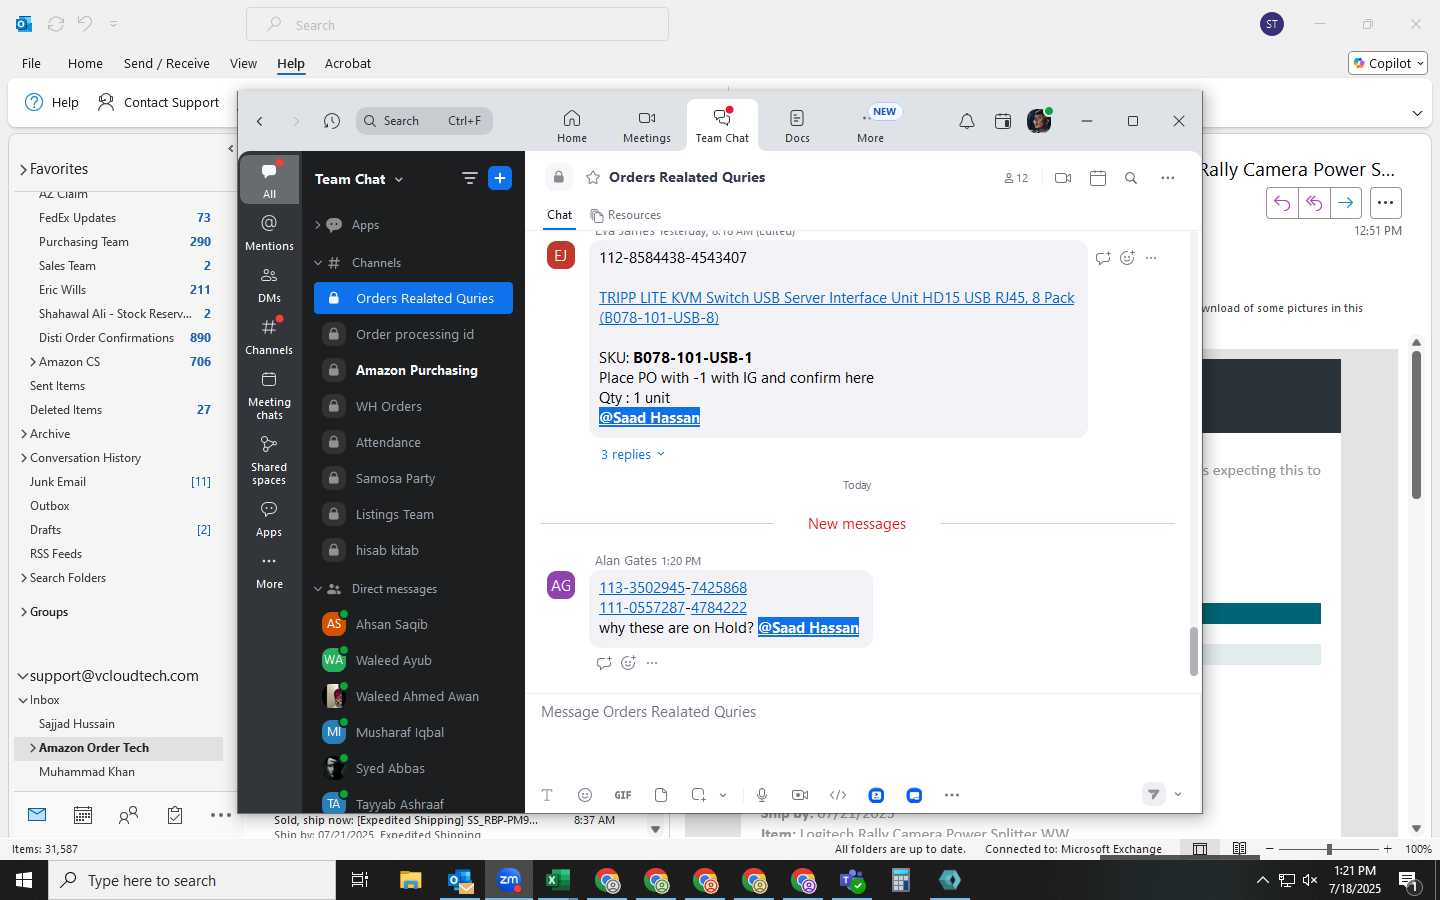Click More in Zoom left sidebar
The width and height of the screenshot is (1440, 900).
[x=269, y=570]
